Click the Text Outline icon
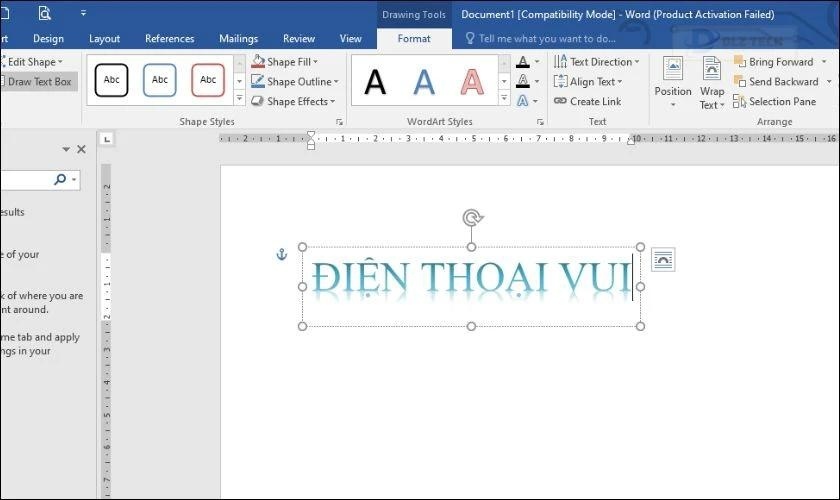840x500 pixels. (523, 81)
